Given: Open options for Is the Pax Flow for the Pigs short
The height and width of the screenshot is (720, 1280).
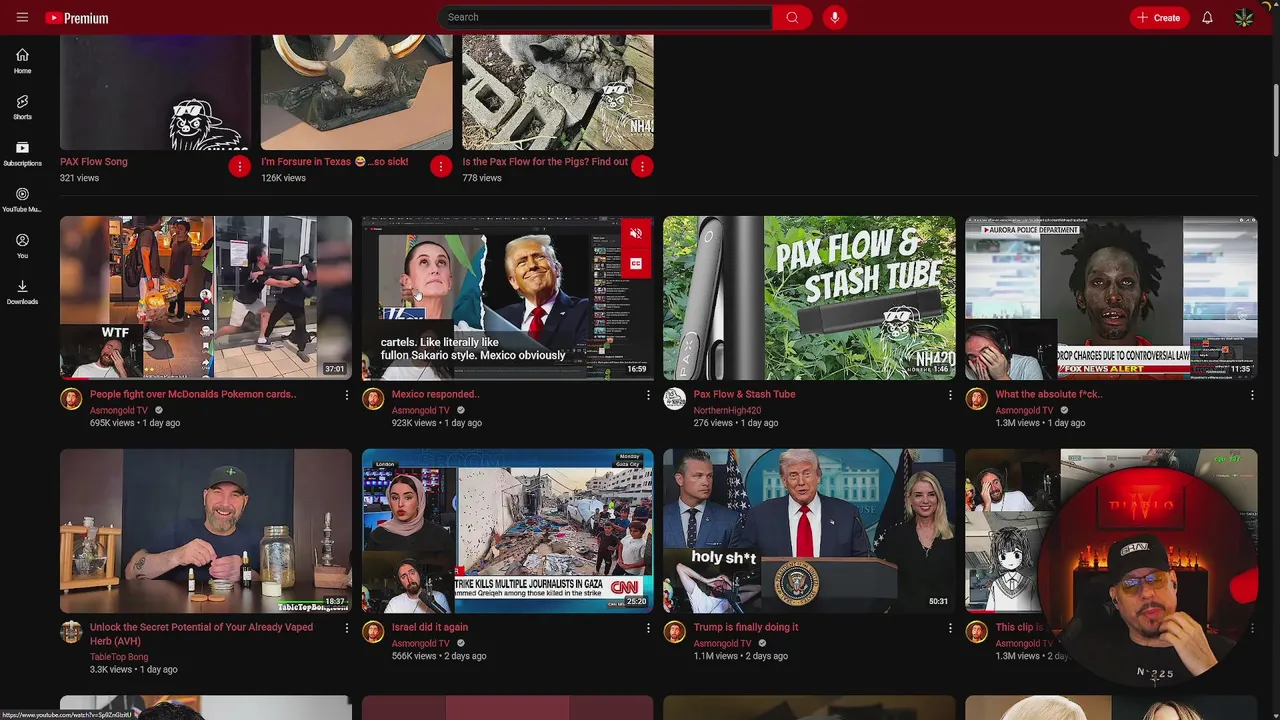Looking at the screenshot, I should point(642,167).
